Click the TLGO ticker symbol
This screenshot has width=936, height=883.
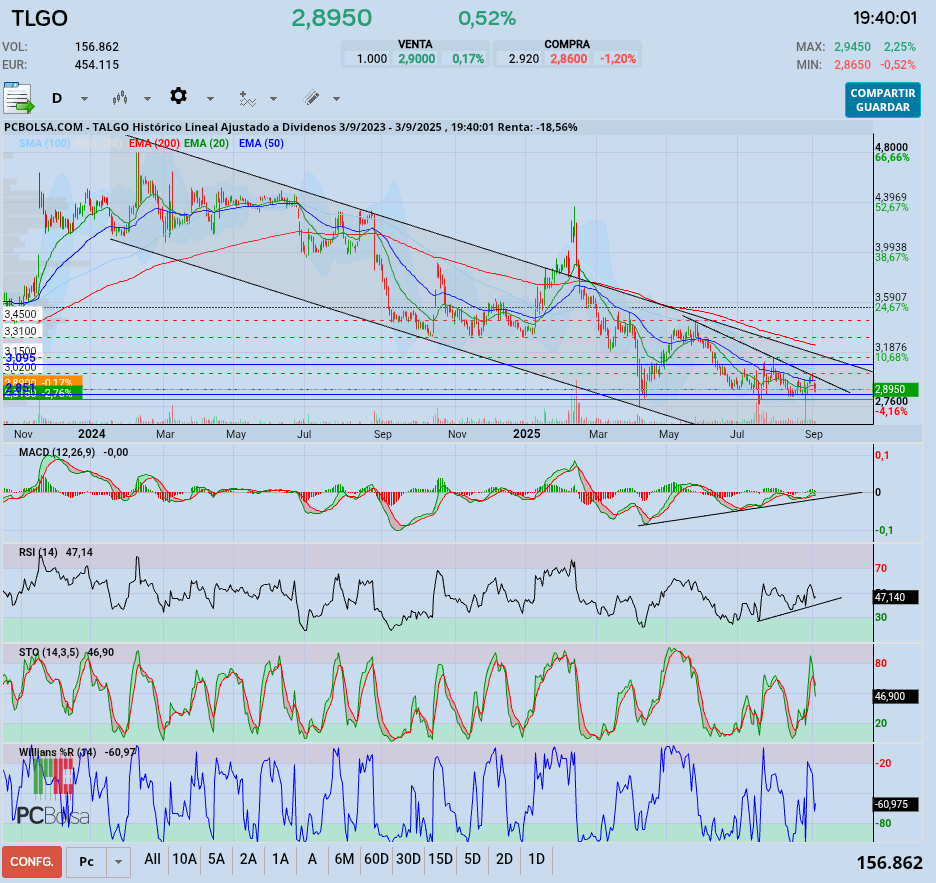[x=39, y=19]
